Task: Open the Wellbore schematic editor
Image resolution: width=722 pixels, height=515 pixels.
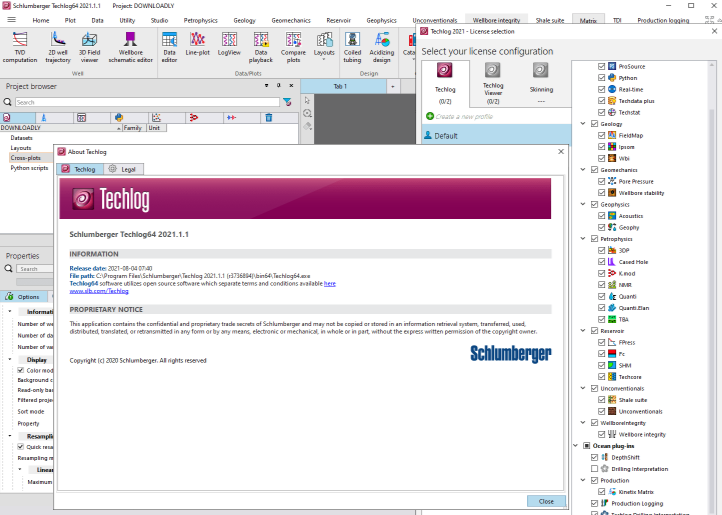Action: (x=131, y=46)
